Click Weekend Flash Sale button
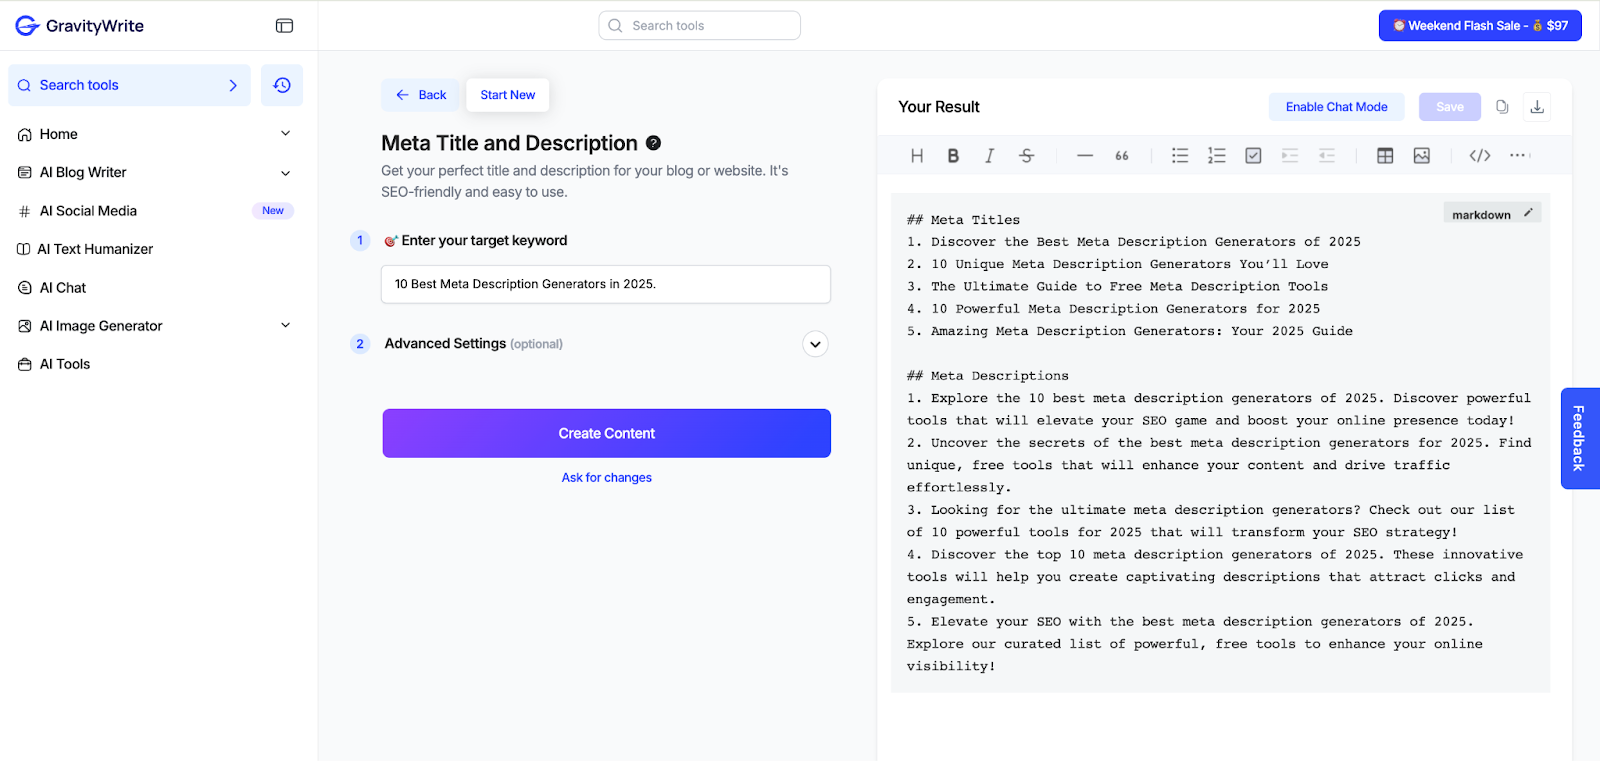Viewport: 1600px width, 761px height. pyautogui.click(x=1480, y=26)
